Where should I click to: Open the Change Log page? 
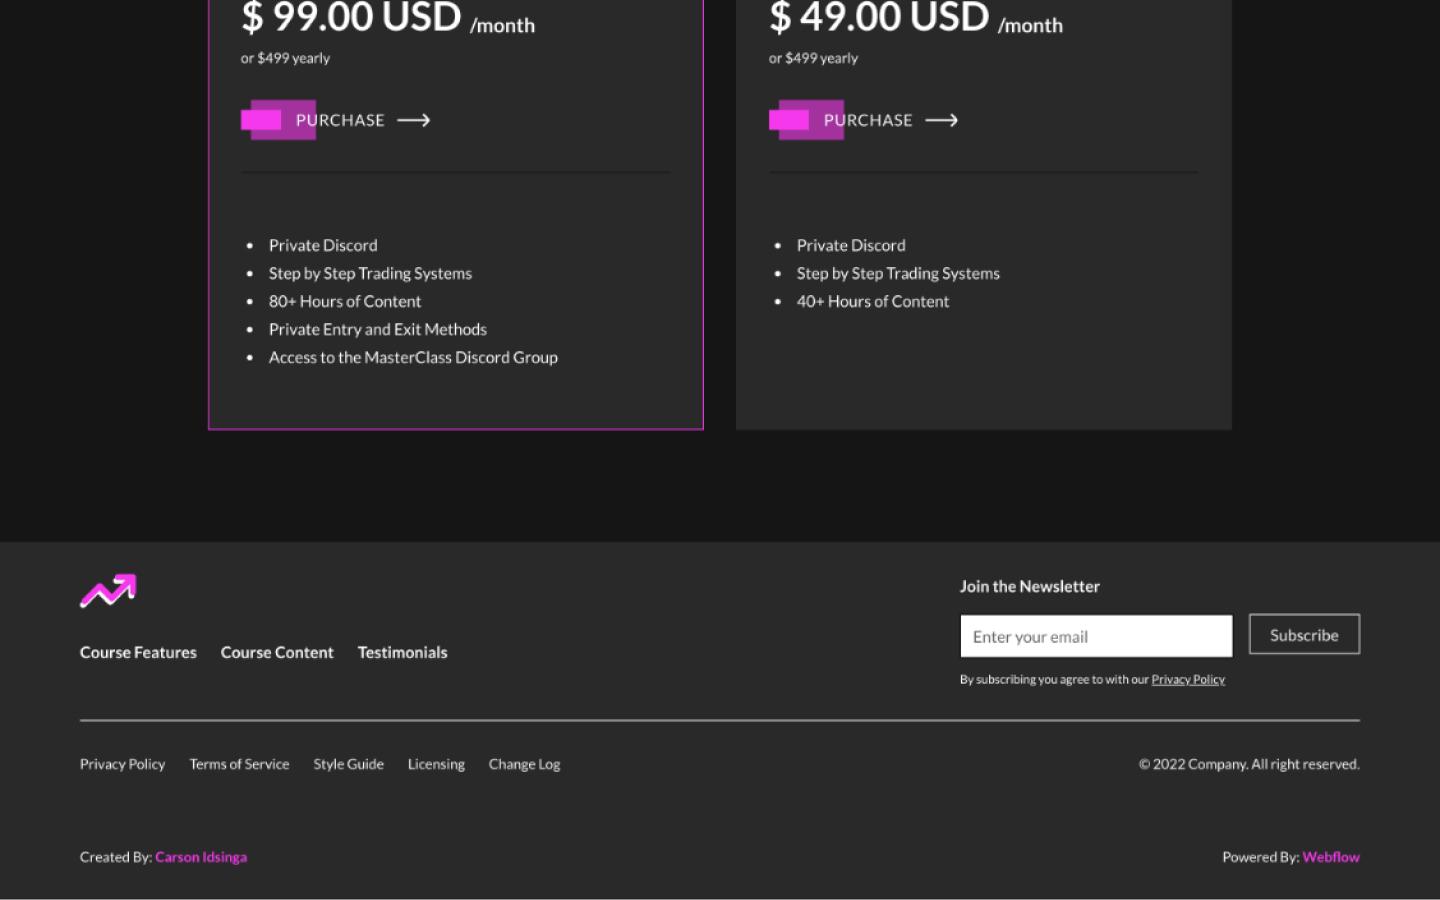coord(524,764)
